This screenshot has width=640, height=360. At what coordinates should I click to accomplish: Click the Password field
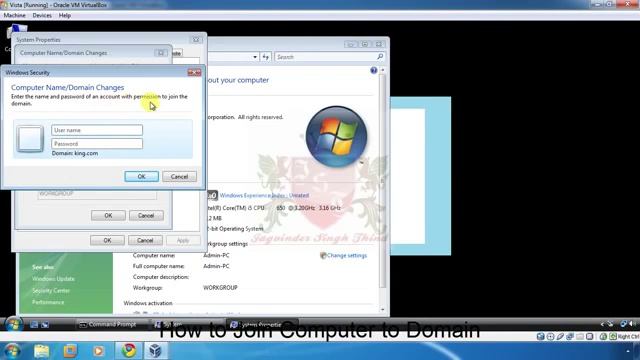(97, 144)
